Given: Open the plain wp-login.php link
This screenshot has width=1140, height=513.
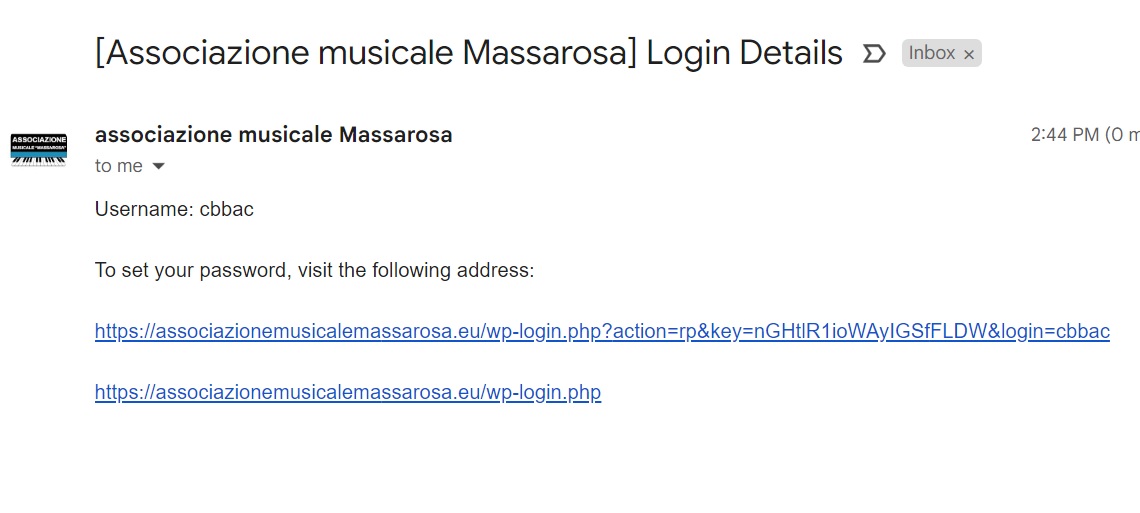Looking at the screenshot, I should click(348, 392).
